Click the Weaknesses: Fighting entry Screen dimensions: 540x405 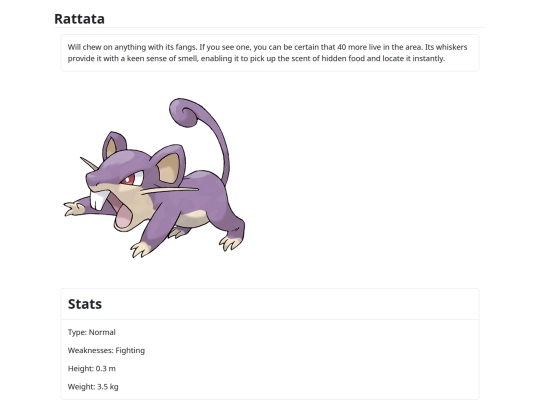click(x=106, y=351)
